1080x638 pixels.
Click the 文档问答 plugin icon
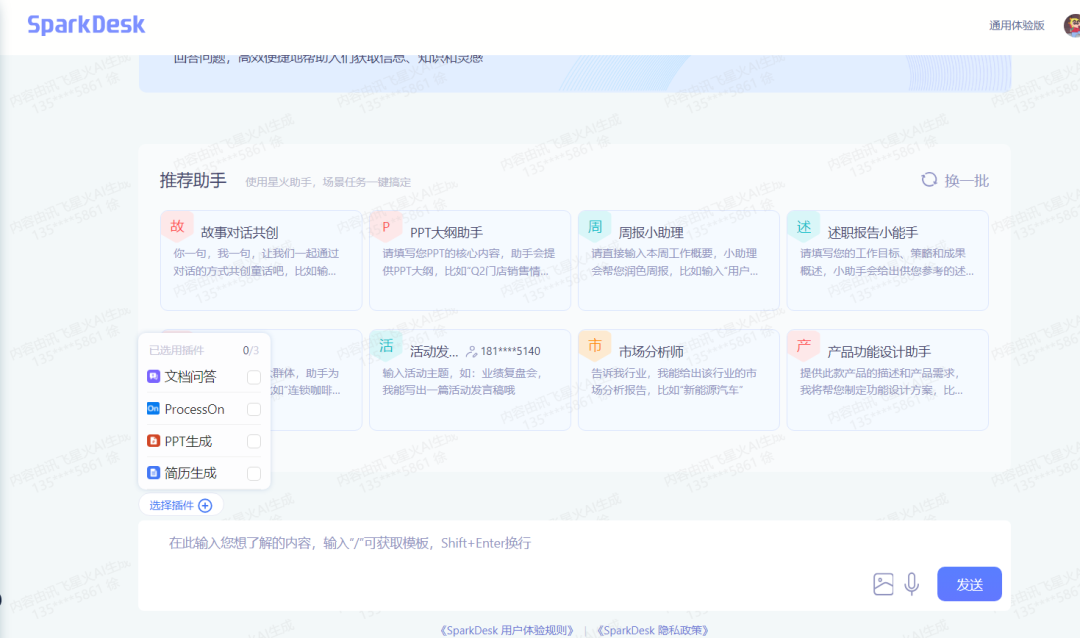pyautogui.click(x=154, y=376)
